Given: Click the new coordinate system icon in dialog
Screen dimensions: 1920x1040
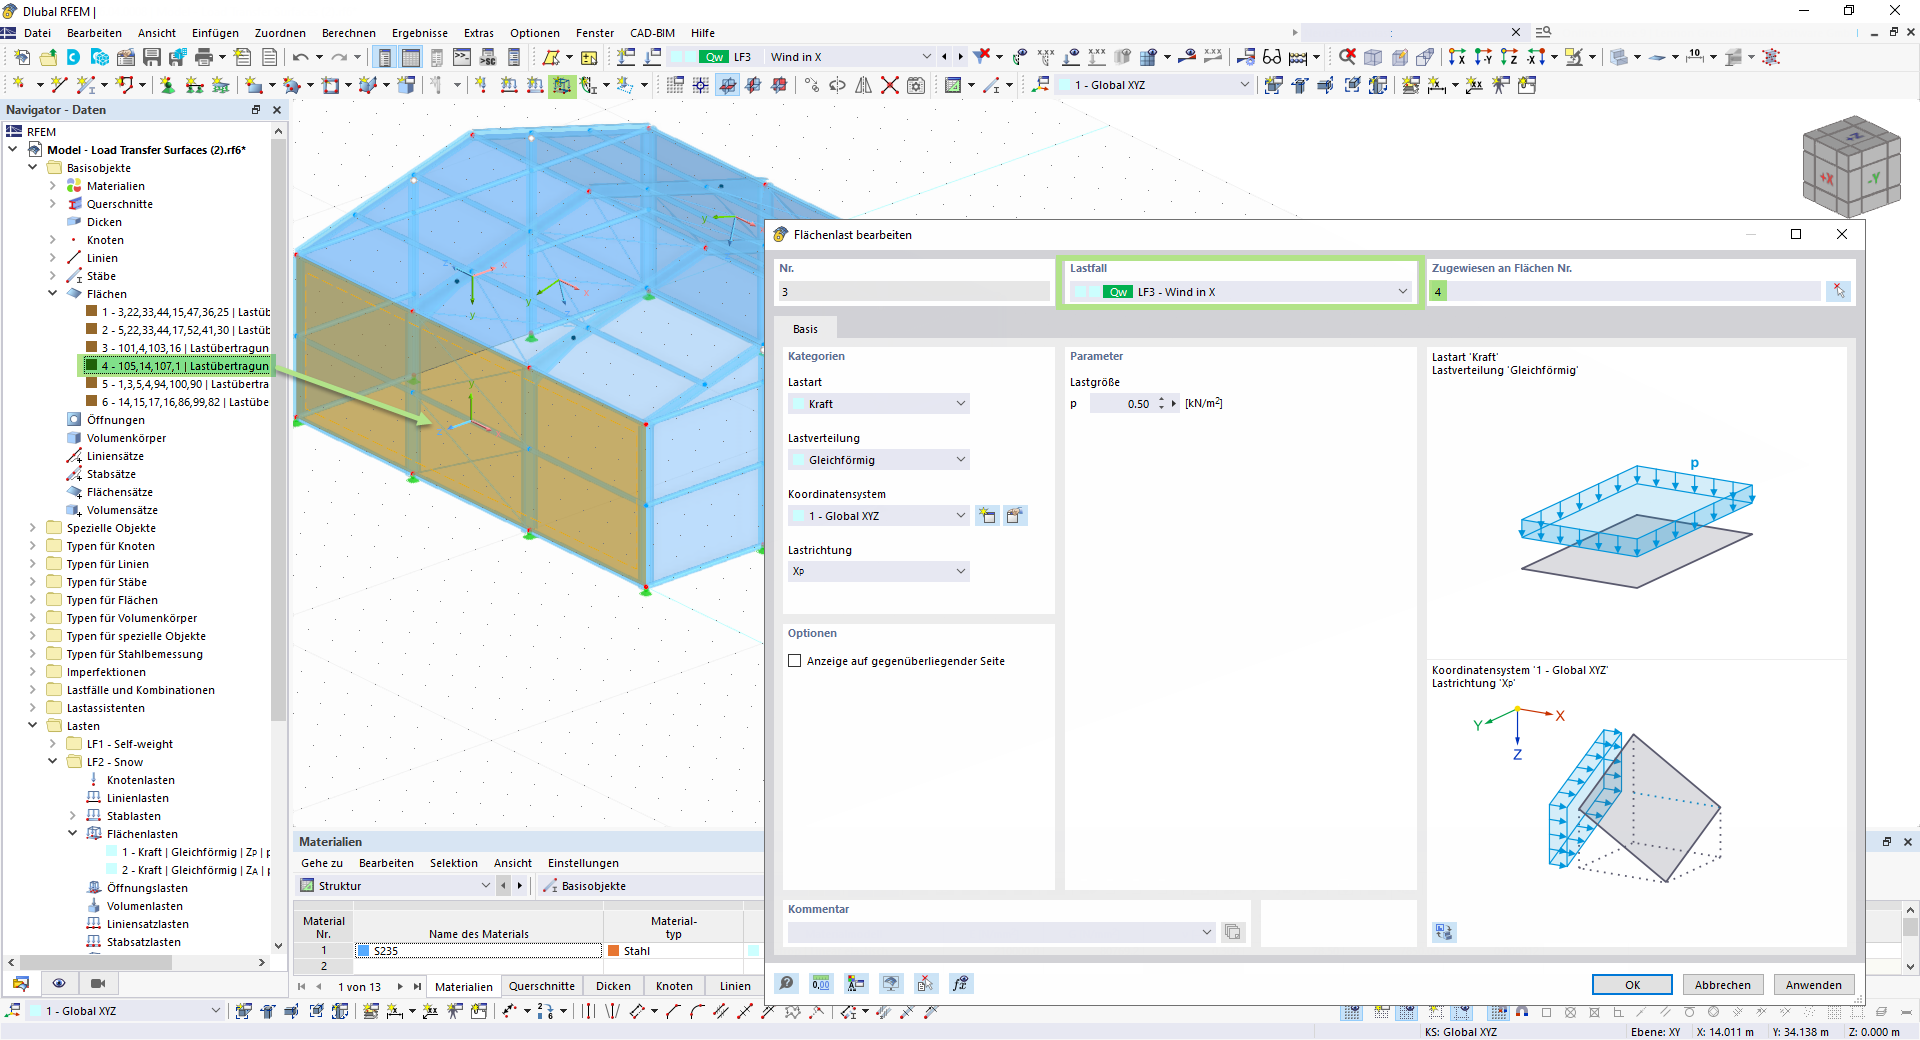Looking at the screenshot, I should pos(987,516).
